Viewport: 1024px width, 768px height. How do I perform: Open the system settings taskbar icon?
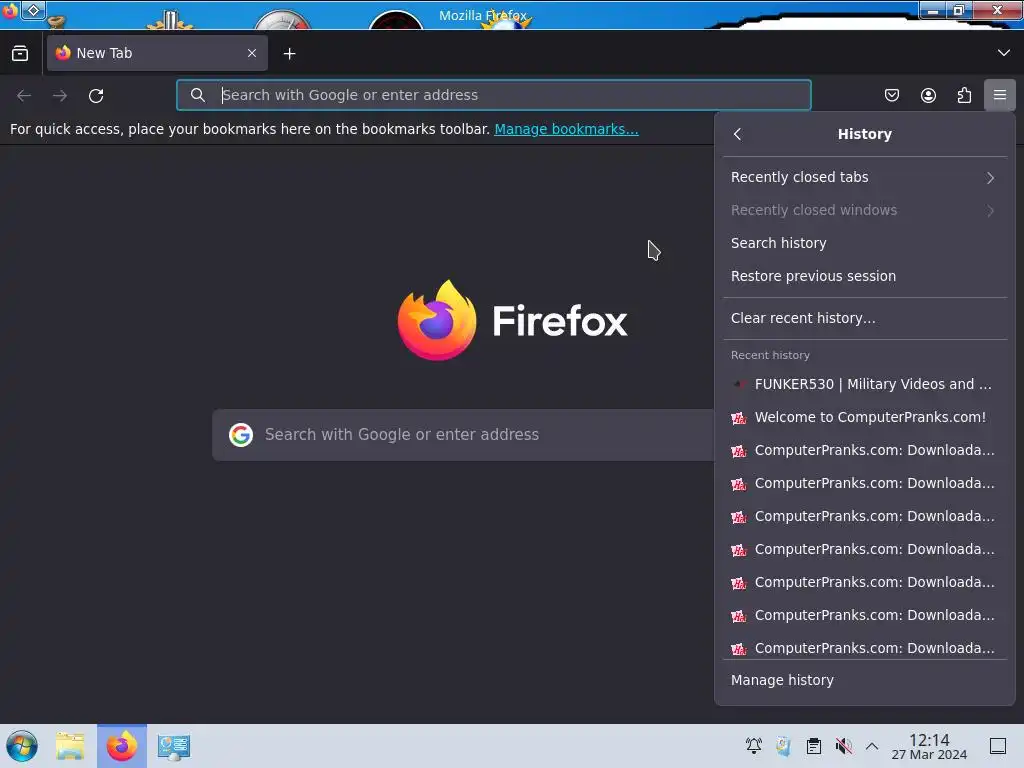pyautogui.click(x=174, y=746)
